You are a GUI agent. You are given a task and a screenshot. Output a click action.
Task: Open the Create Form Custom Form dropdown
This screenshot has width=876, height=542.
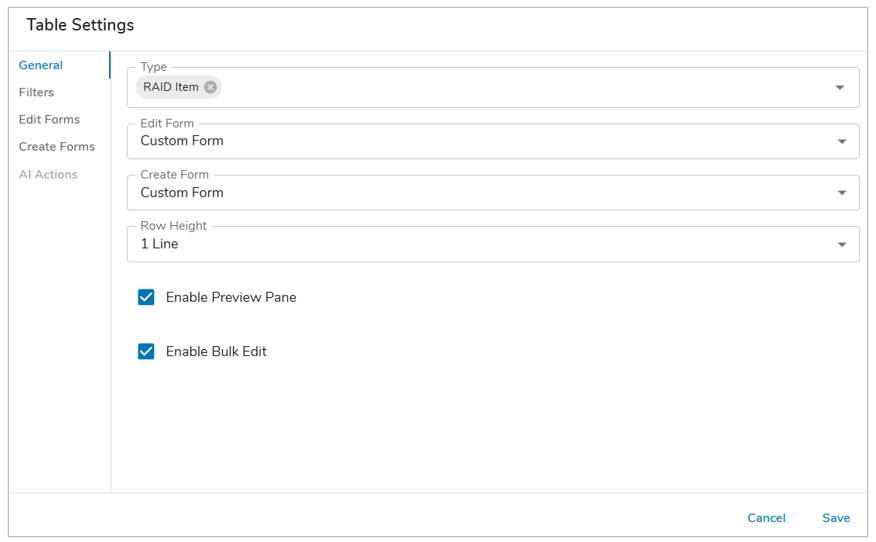[x=493, y=193]
